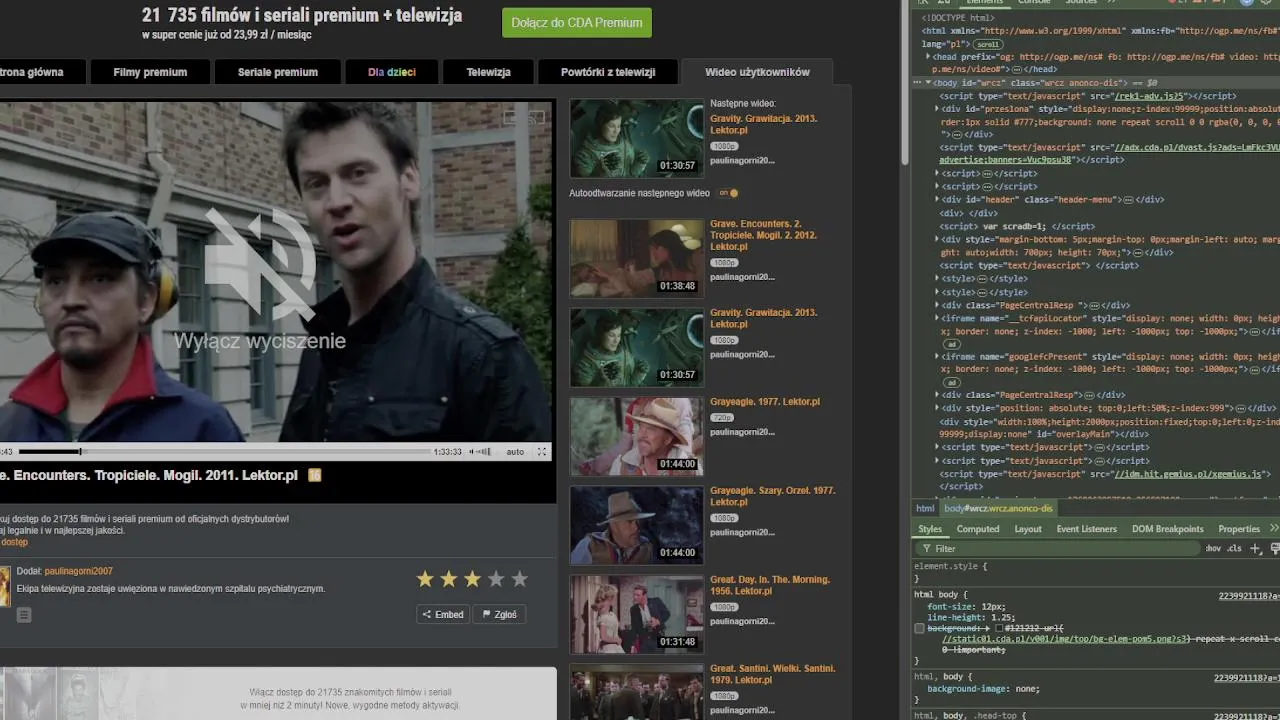The image size is (1280, 720).
Task: Open the DOM Breakpoints tab
Action: 1168,529
